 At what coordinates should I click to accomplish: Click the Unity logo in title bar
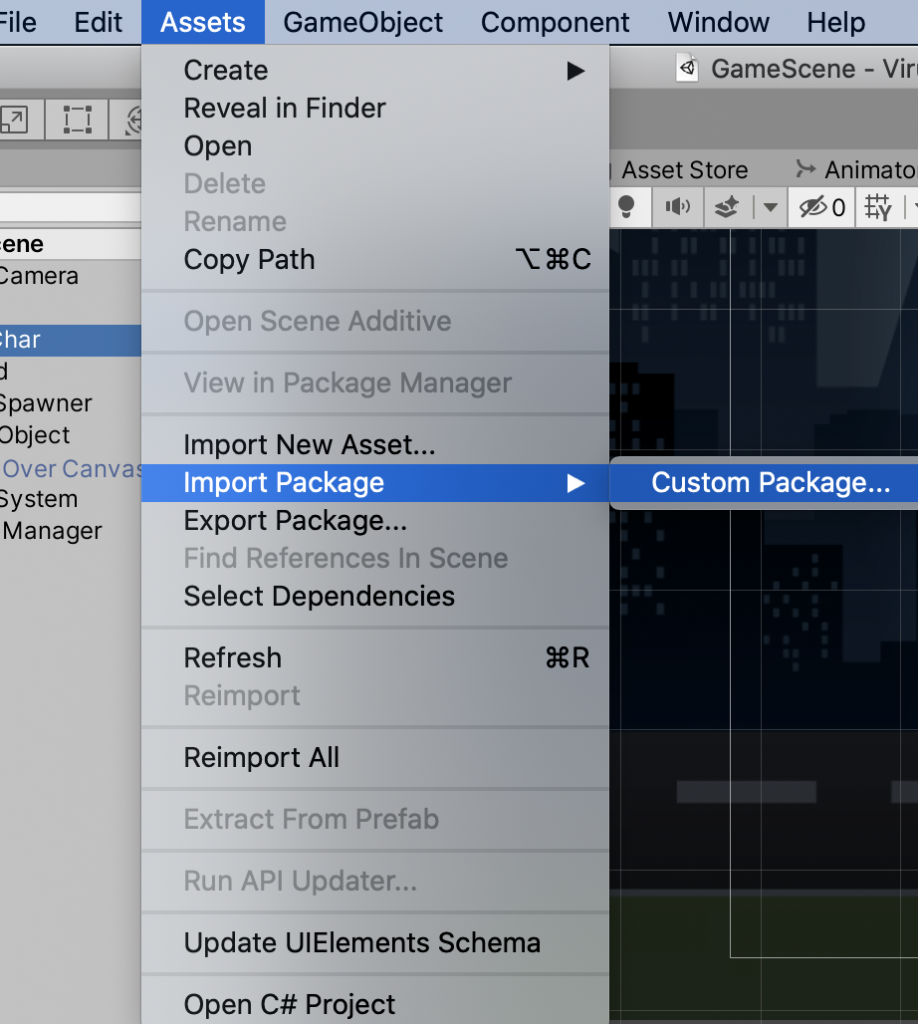pos(687,69)
